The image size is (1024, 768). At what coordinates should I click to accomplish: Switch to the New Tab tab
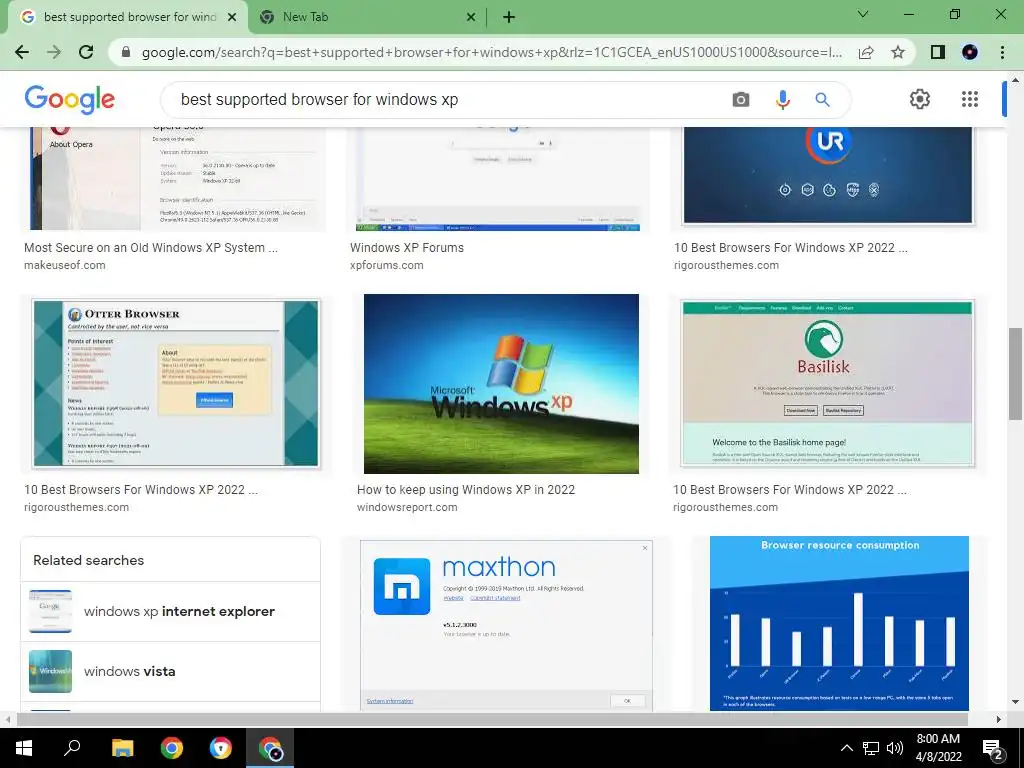click(x=366, y=18)
